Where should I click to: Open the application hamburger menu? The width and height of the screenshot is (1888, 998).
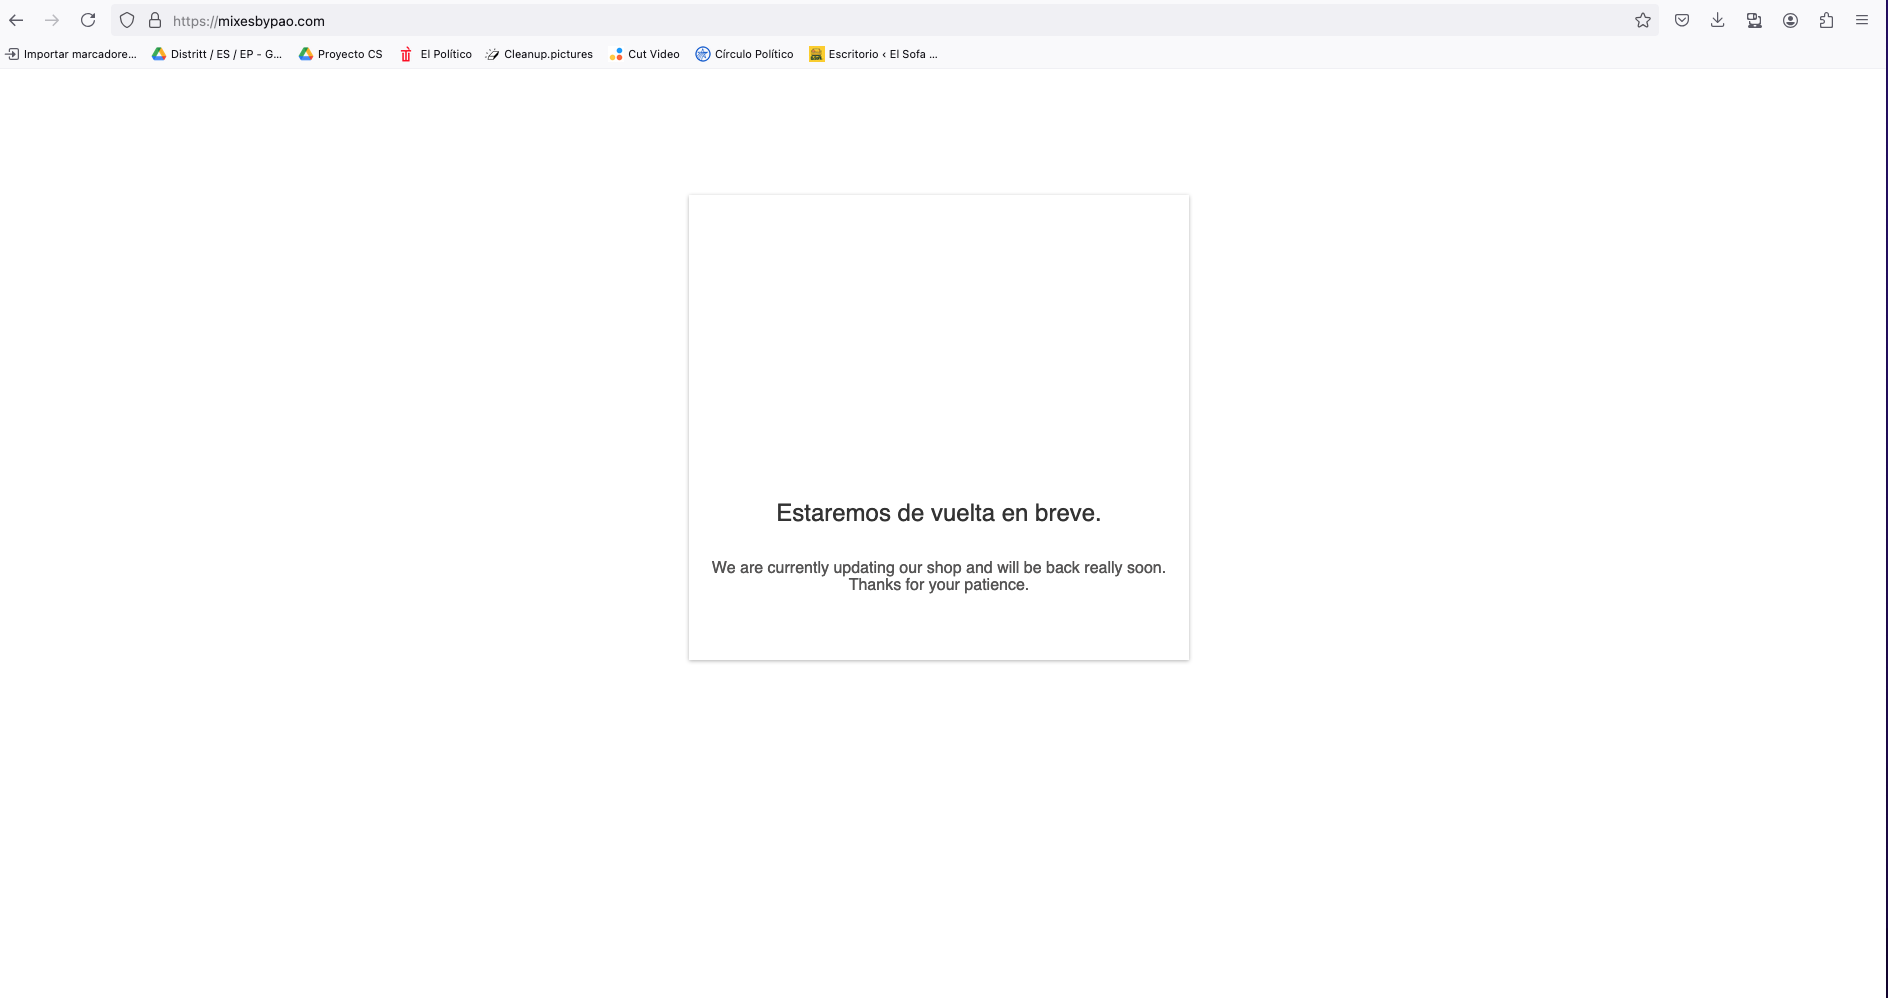pyautogui.click(x=1862, y=20)
